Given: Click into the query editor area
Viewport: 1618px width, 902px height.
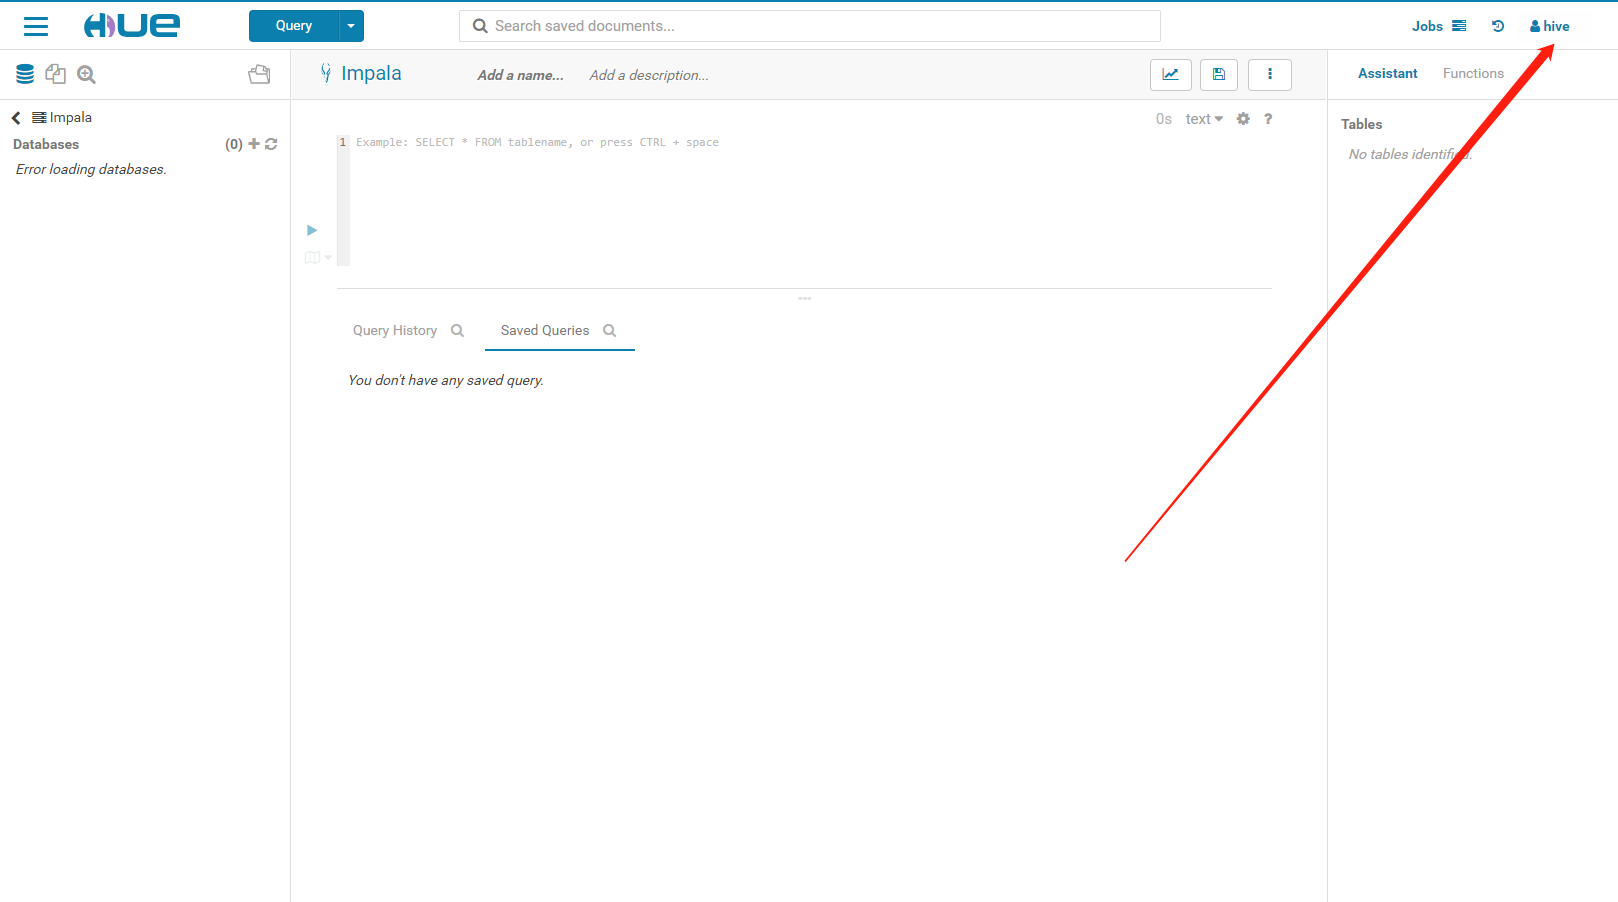Looking at the screenshot, I should tap(810, 200).
